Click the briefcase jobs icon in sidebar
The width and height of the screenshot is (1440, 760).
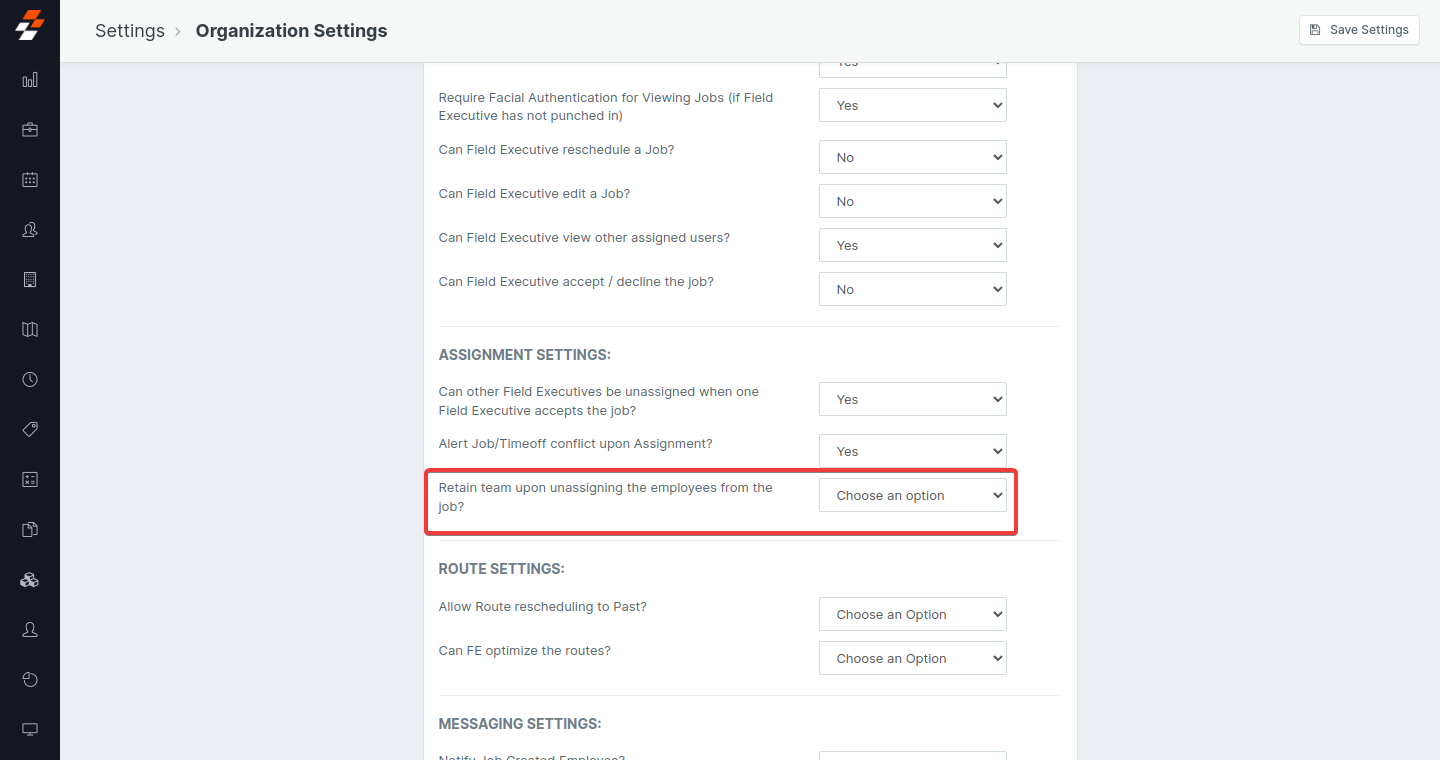[x=30, y=130]
